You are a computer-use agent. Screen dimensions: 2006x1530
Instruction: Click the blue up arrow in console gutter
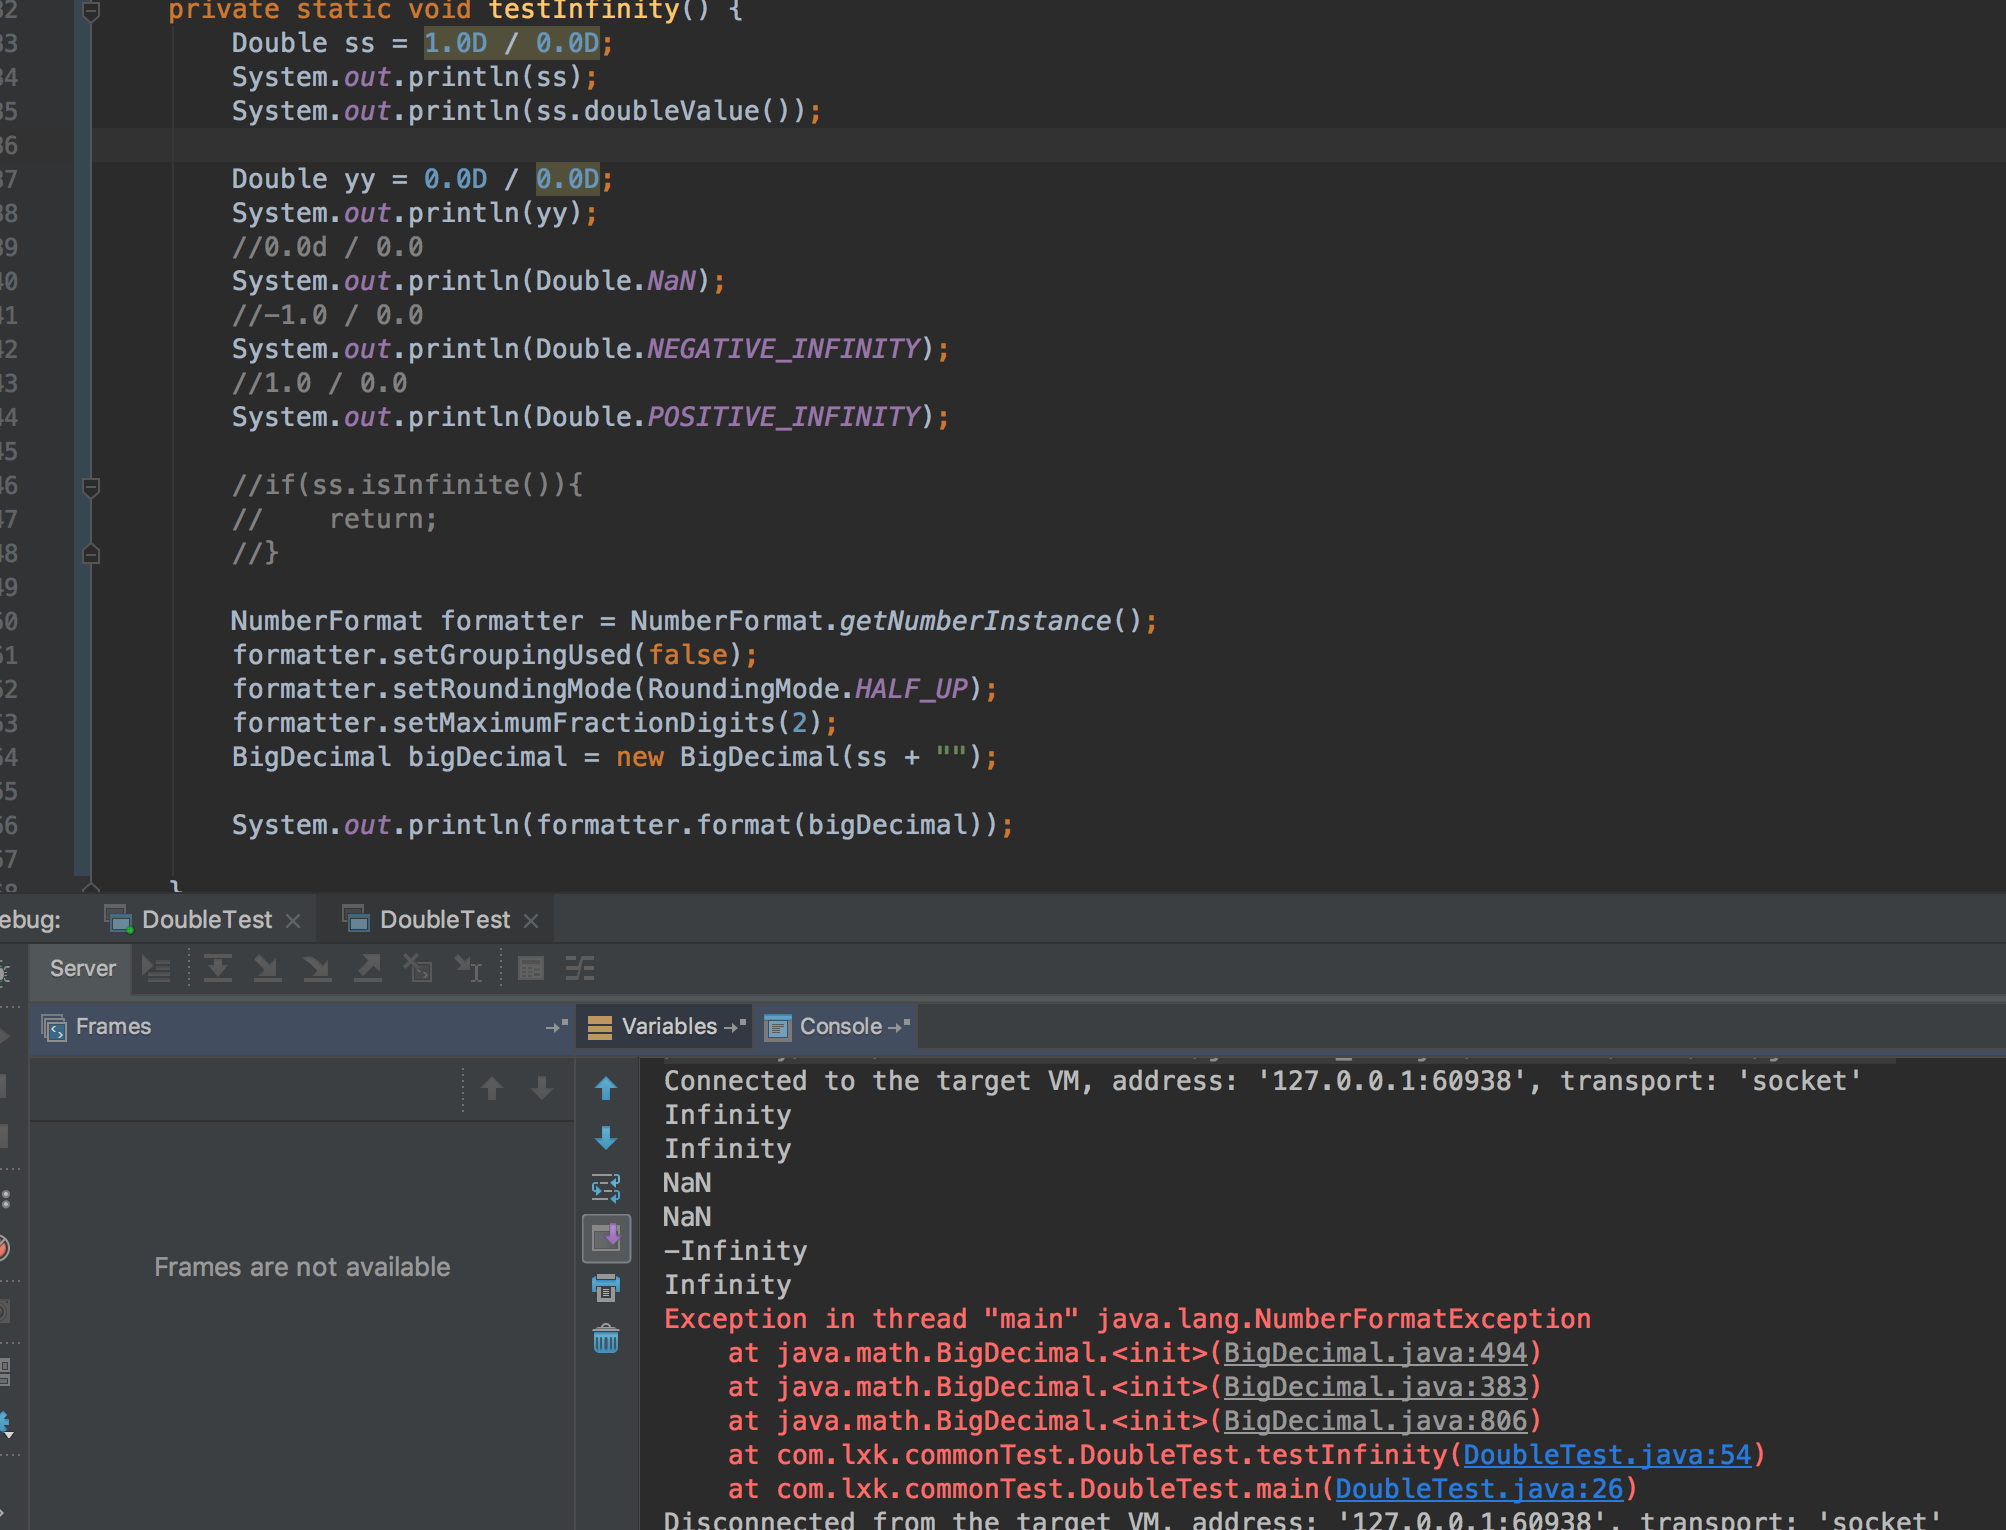pos(606,1088)
